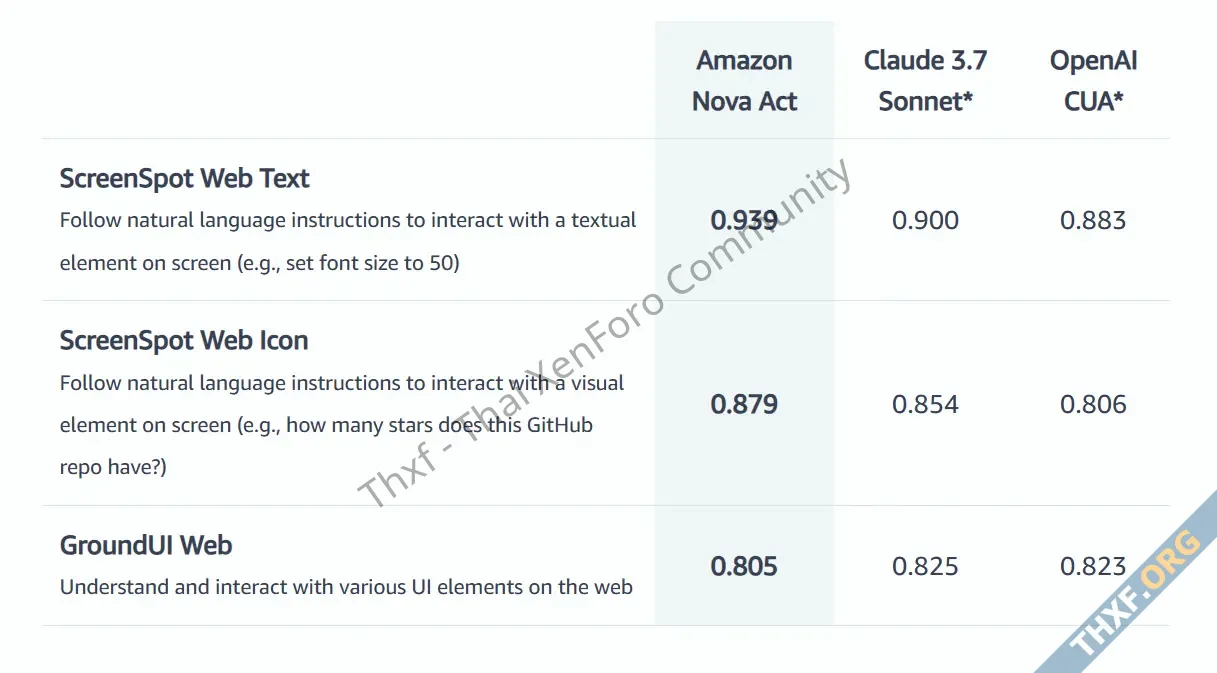The image size is (1217, 673).
Task: Select the Claude 3.7 Sonnet column header
Action: tap(925, 81)
